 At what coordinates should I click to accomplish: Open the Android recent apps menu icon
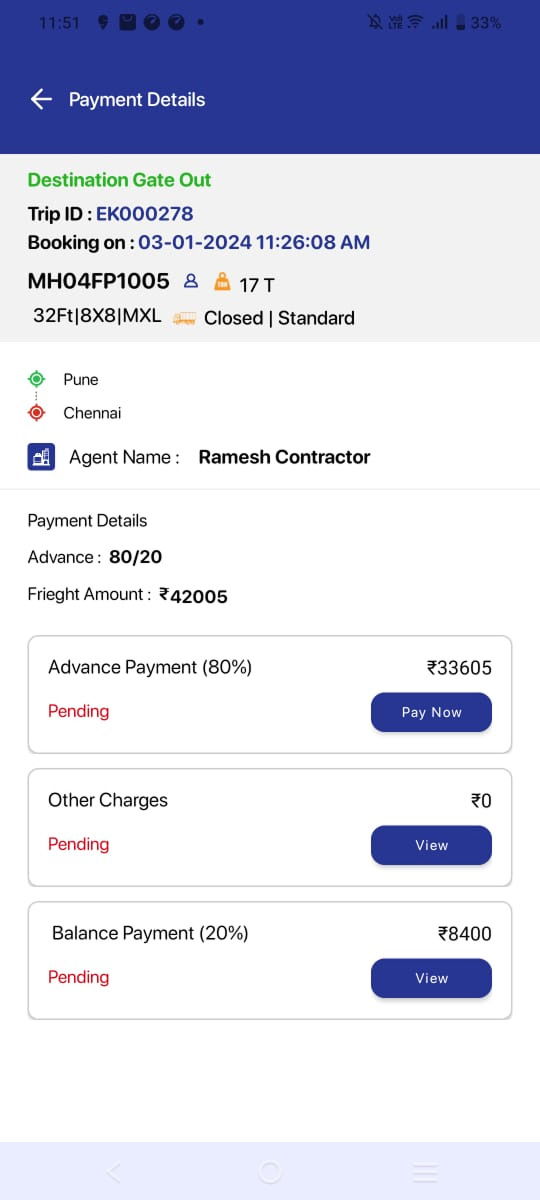(x=425, y=1172)
